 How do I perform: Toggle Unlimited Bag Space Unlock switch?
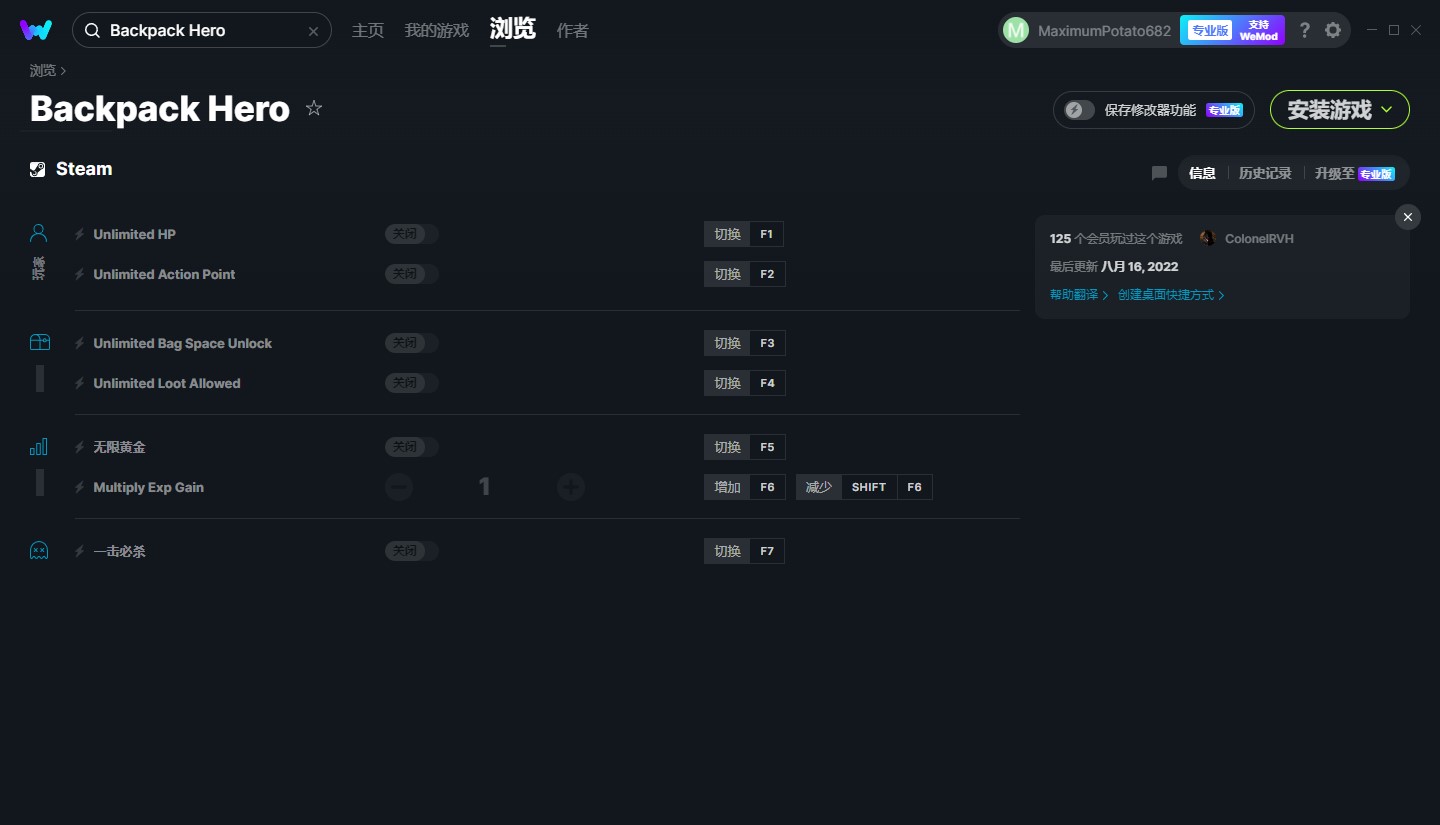point(412,343)
